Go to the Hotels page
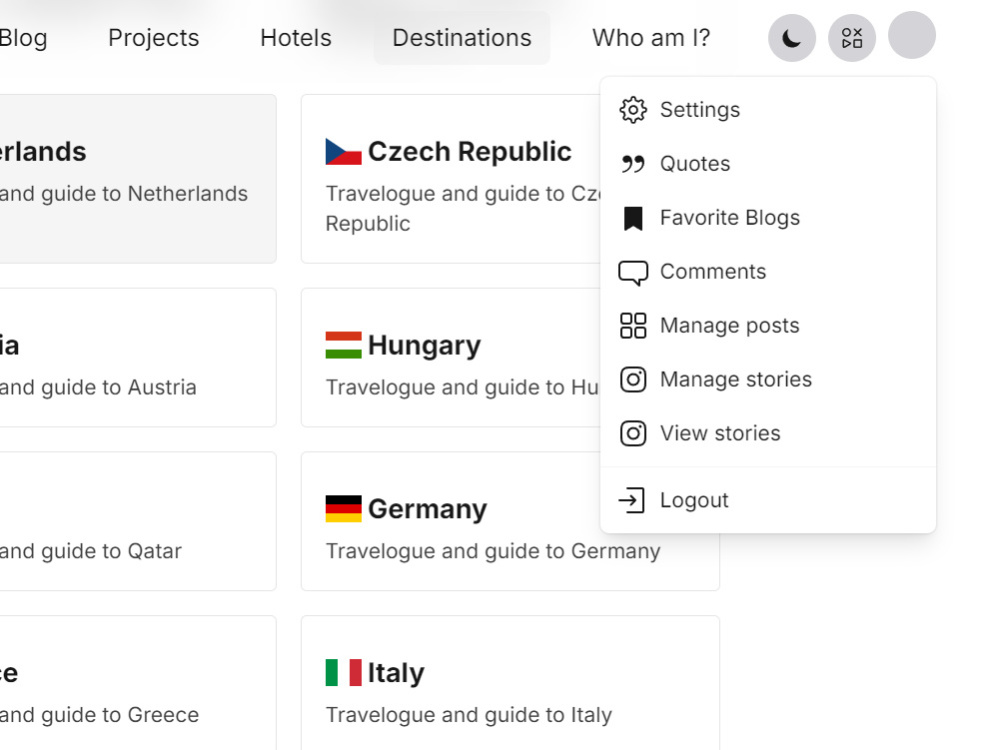 coord(296,38)
